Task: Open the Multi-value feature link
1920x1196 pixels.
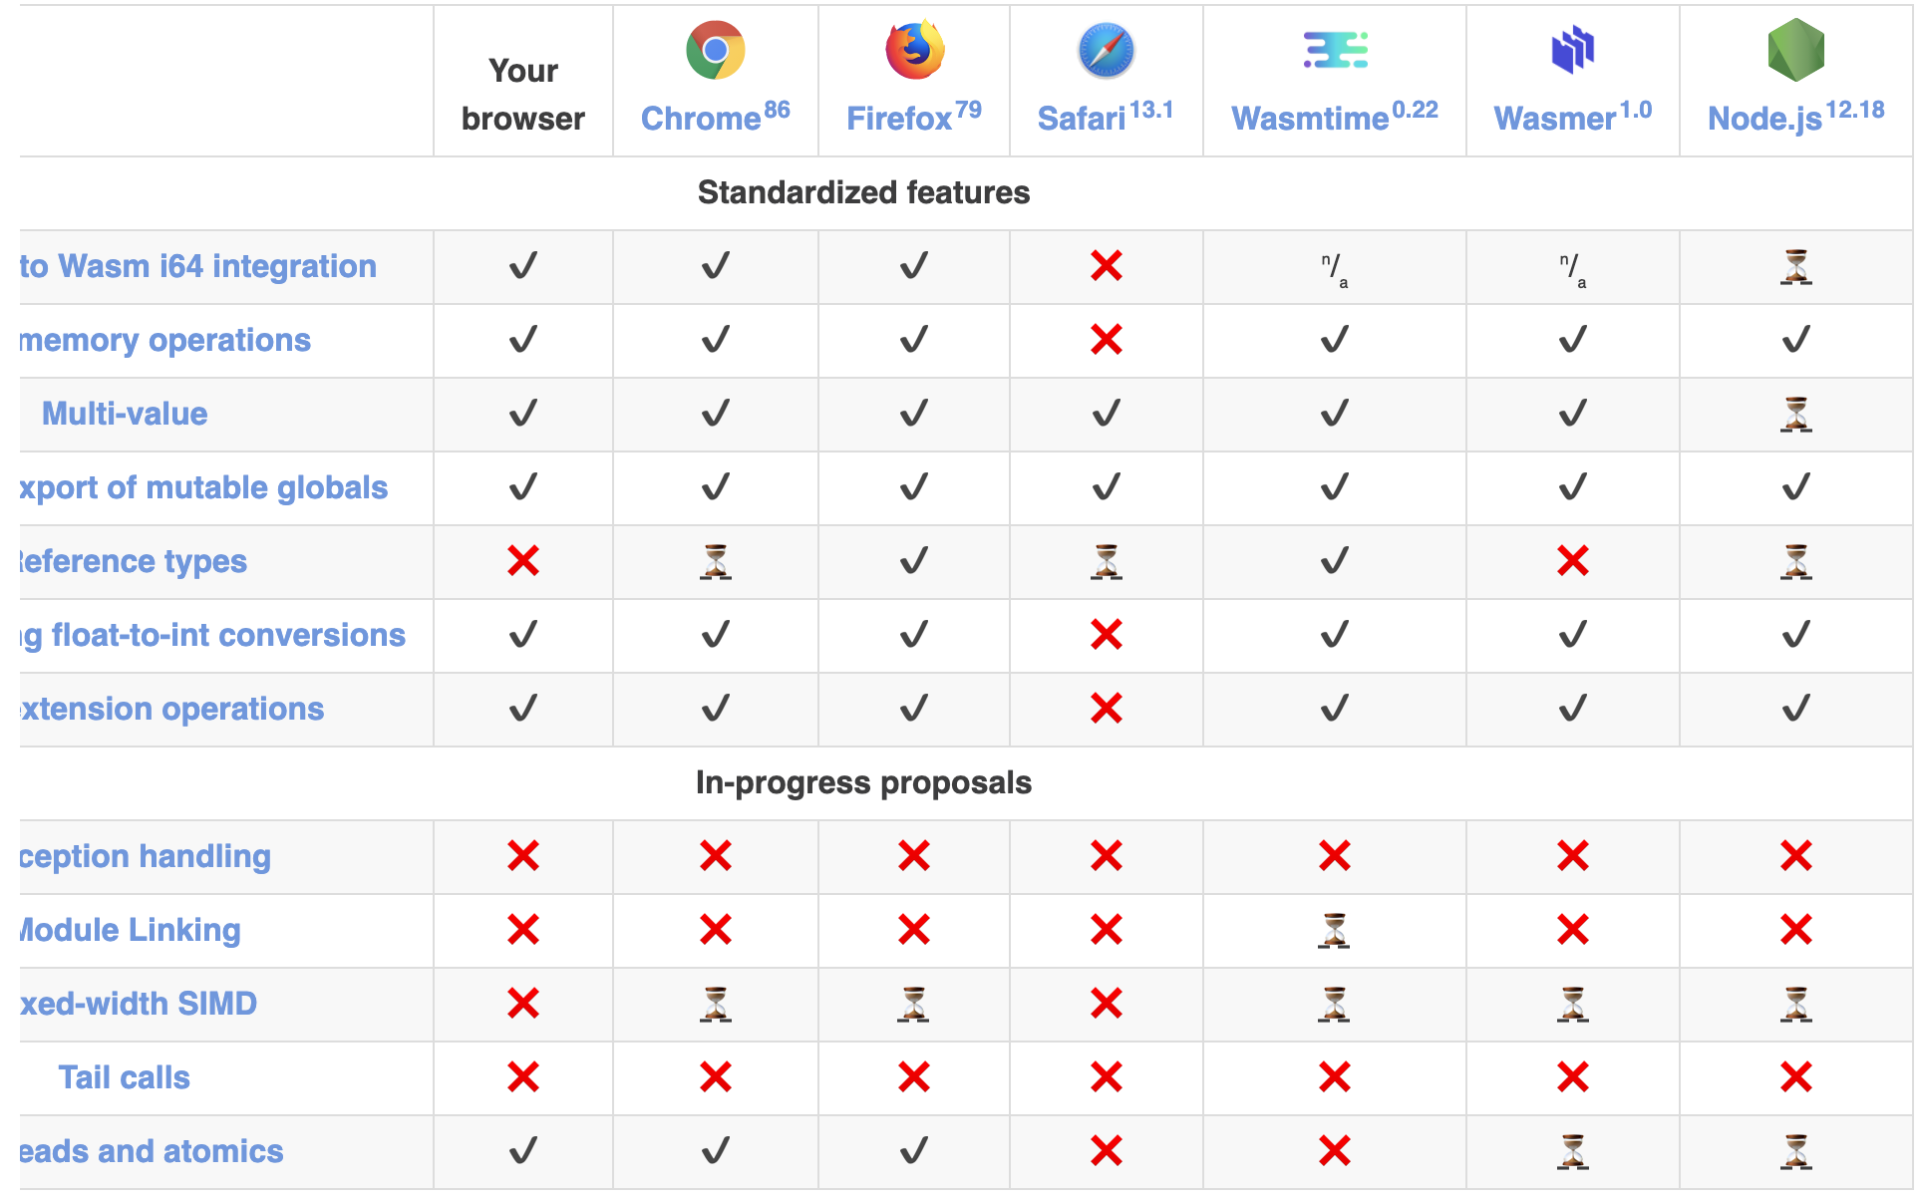Action: click(x=125, y=414)
